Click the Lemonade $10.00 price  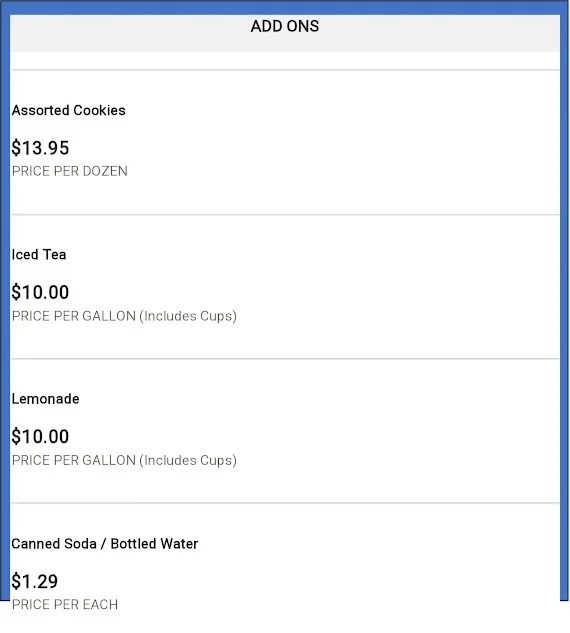click(40, 436)
